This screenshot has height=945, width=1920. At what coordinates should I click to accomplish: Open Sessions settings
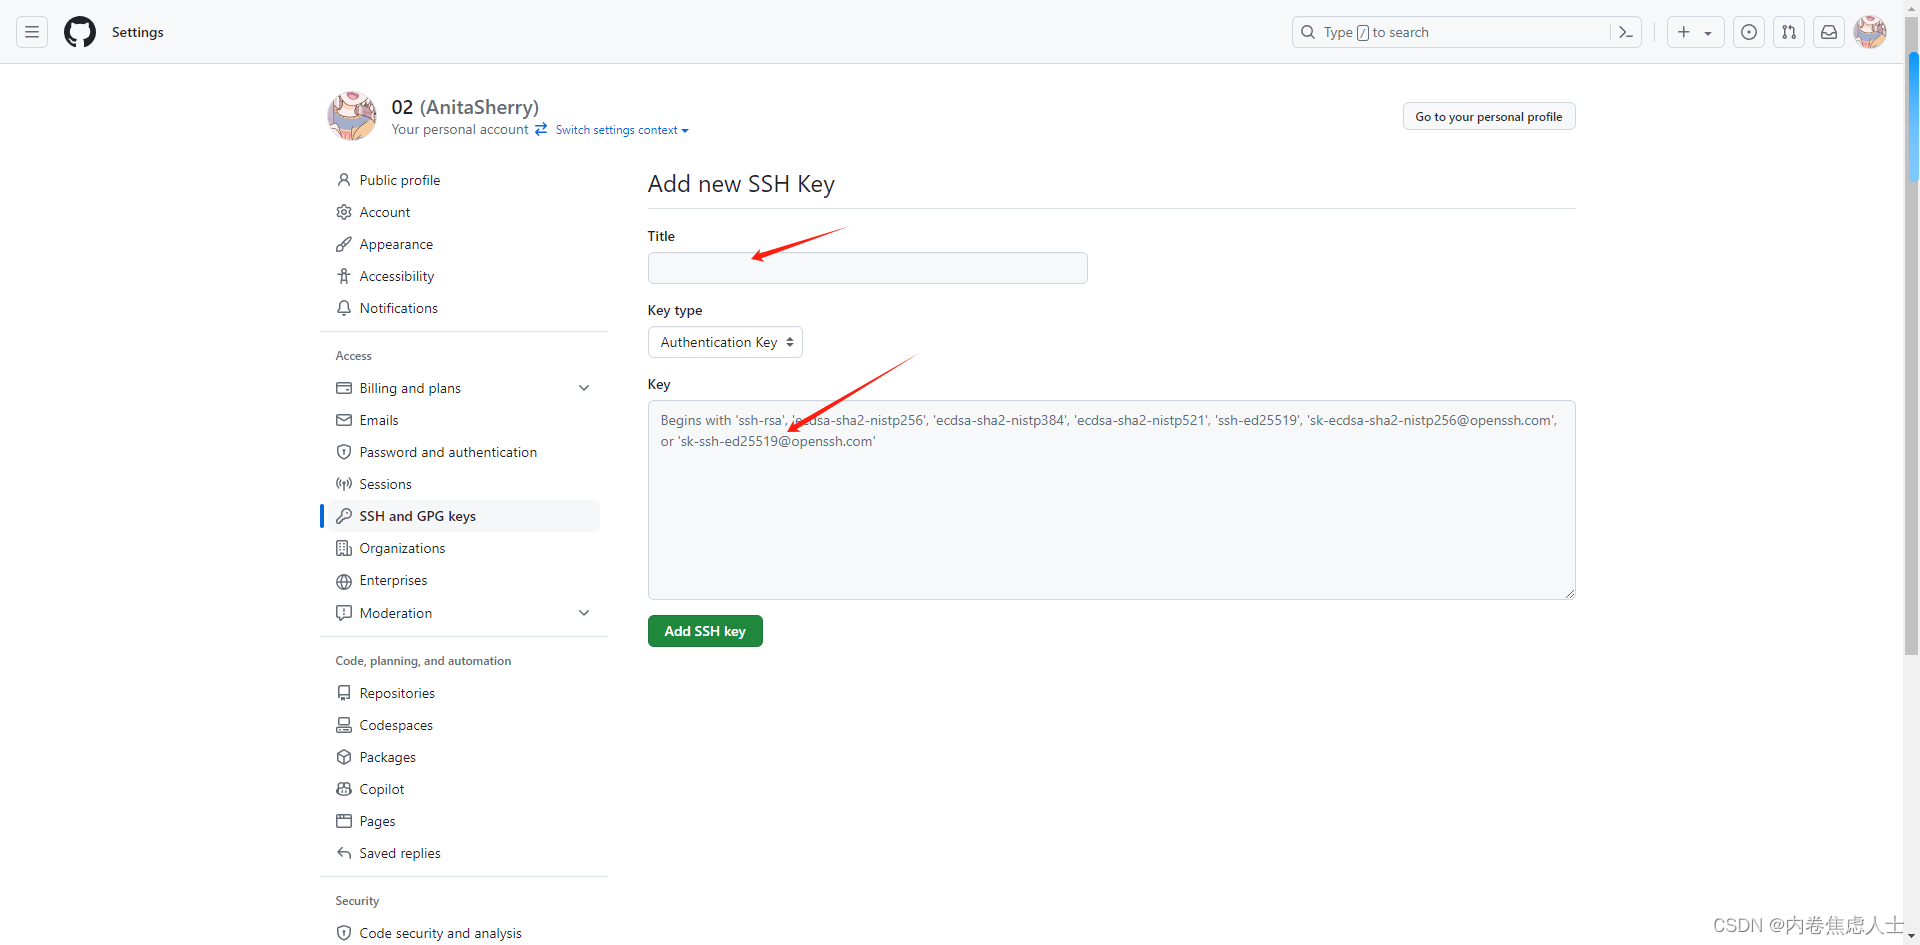(x=386, y=484)
